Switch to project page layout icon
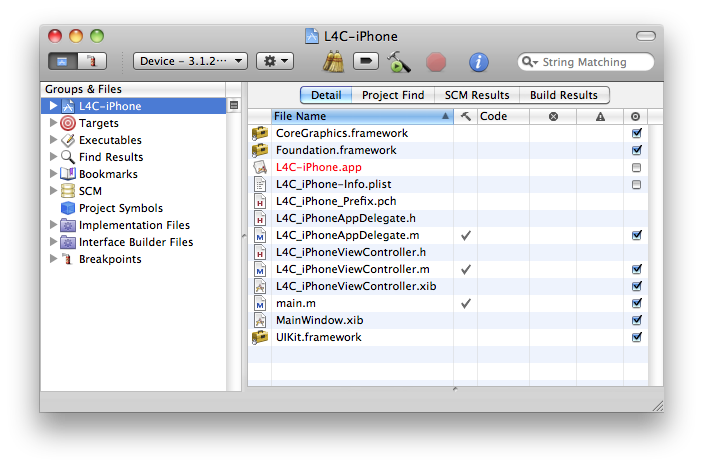This screenshot has width=704, height=467. (63, 61)
